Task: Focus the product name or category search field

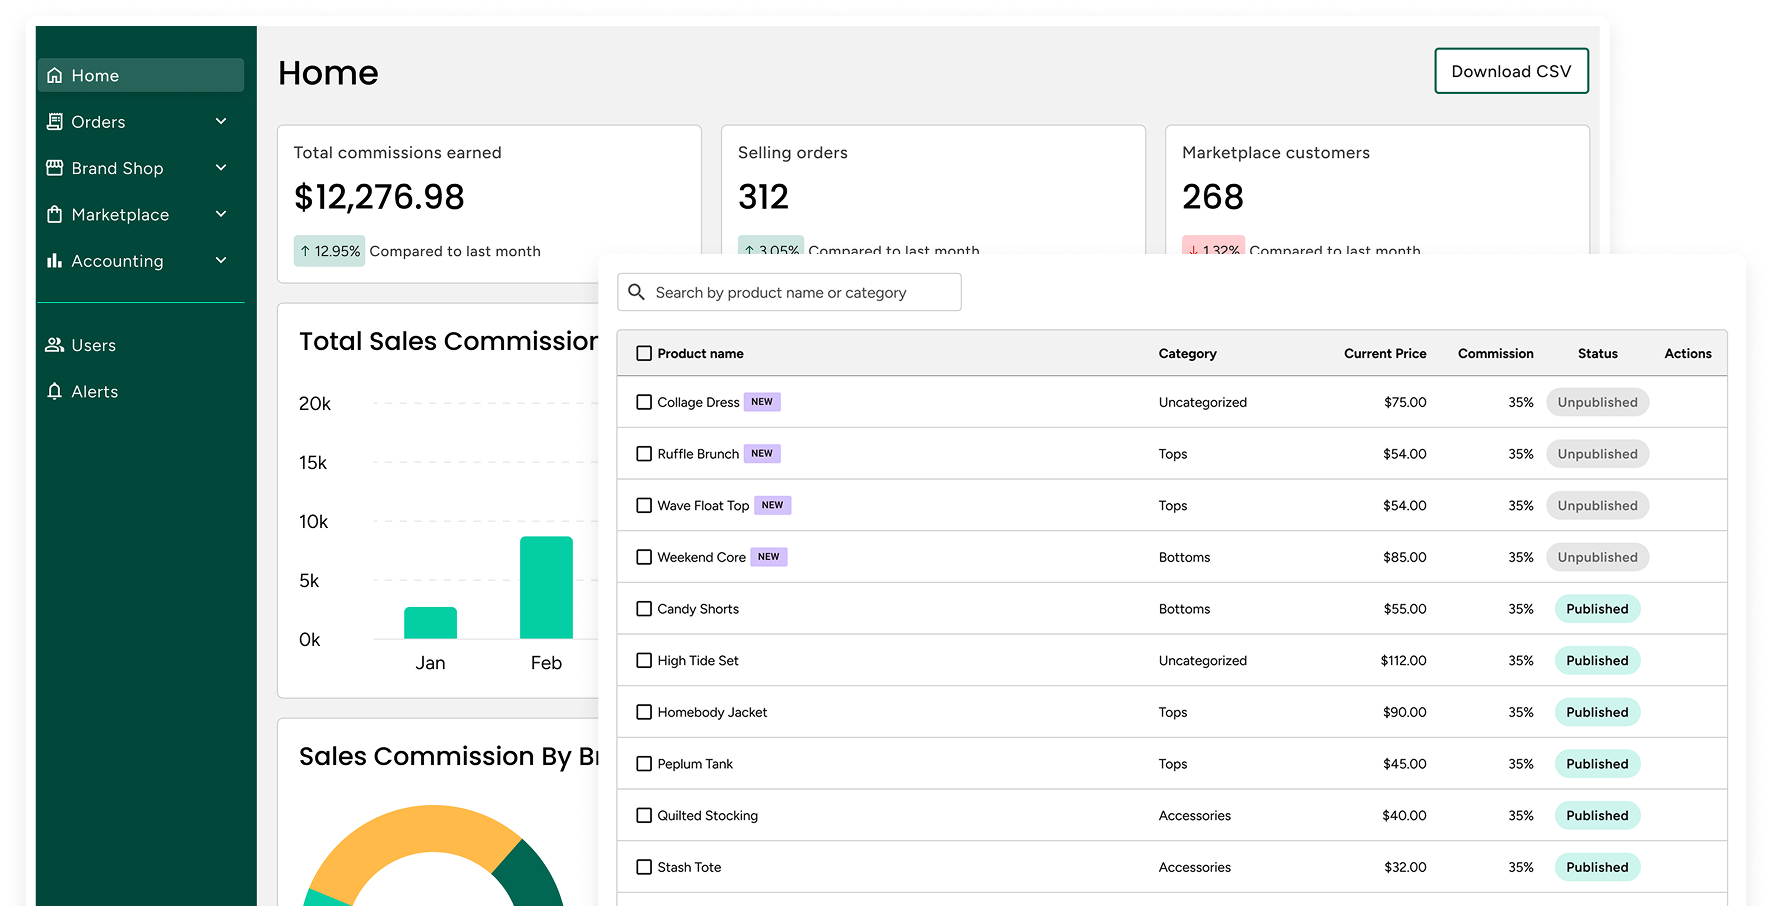Action: click(x=789, y=292)
